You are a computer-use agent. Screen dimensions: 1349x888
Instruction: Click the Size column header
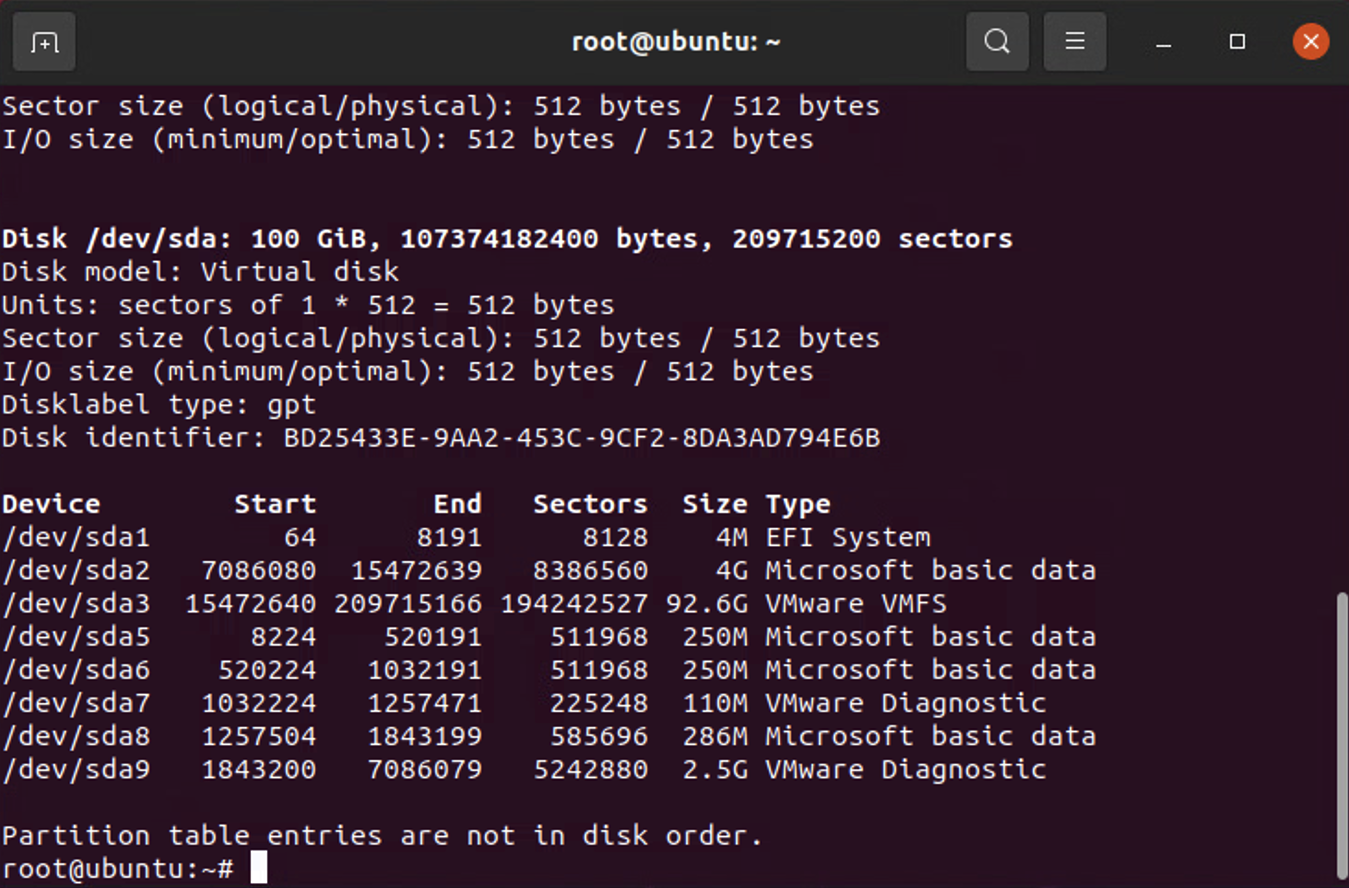(x=714, y=504)
